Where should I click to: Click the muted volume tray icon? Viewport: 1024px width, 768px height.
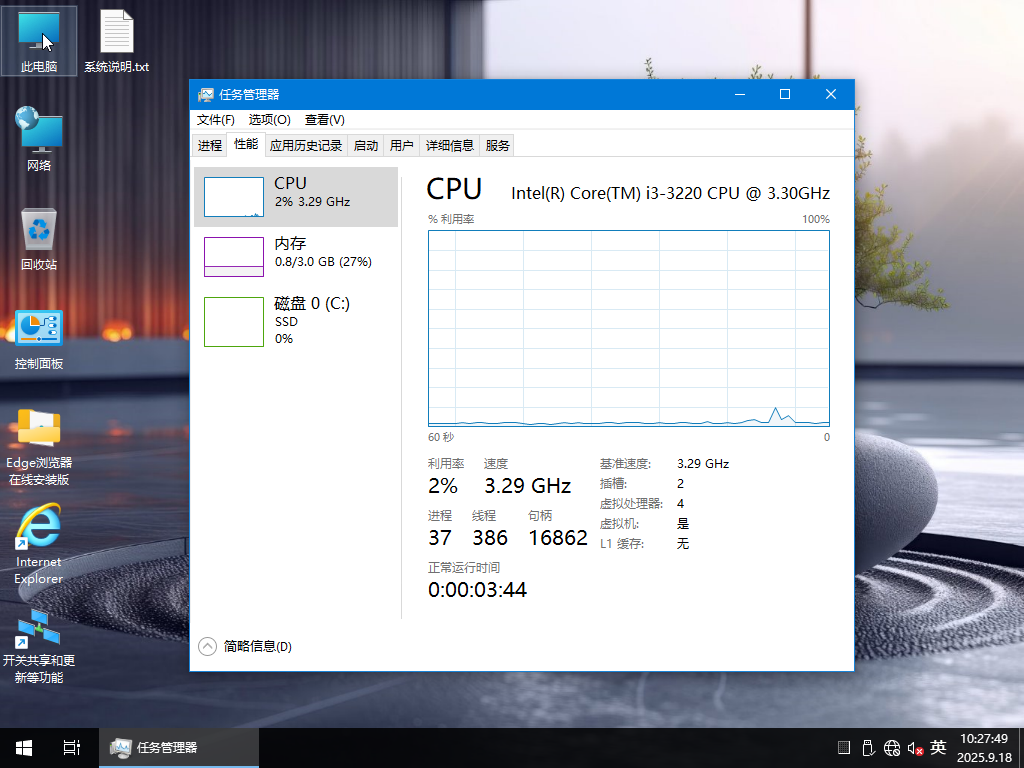(915, 748)
